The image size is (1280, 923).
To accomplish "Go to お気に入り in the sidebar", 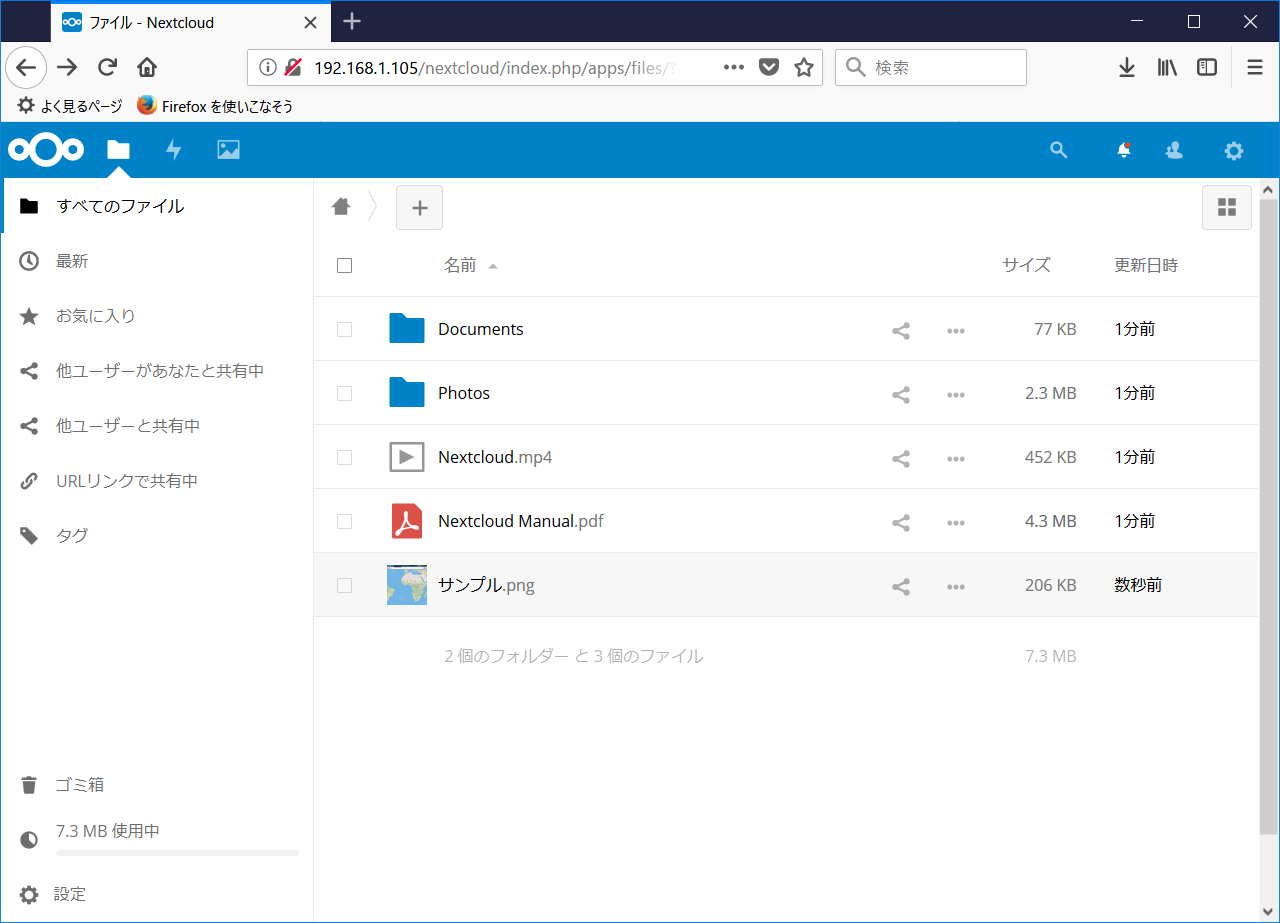I will pos(94,316).
